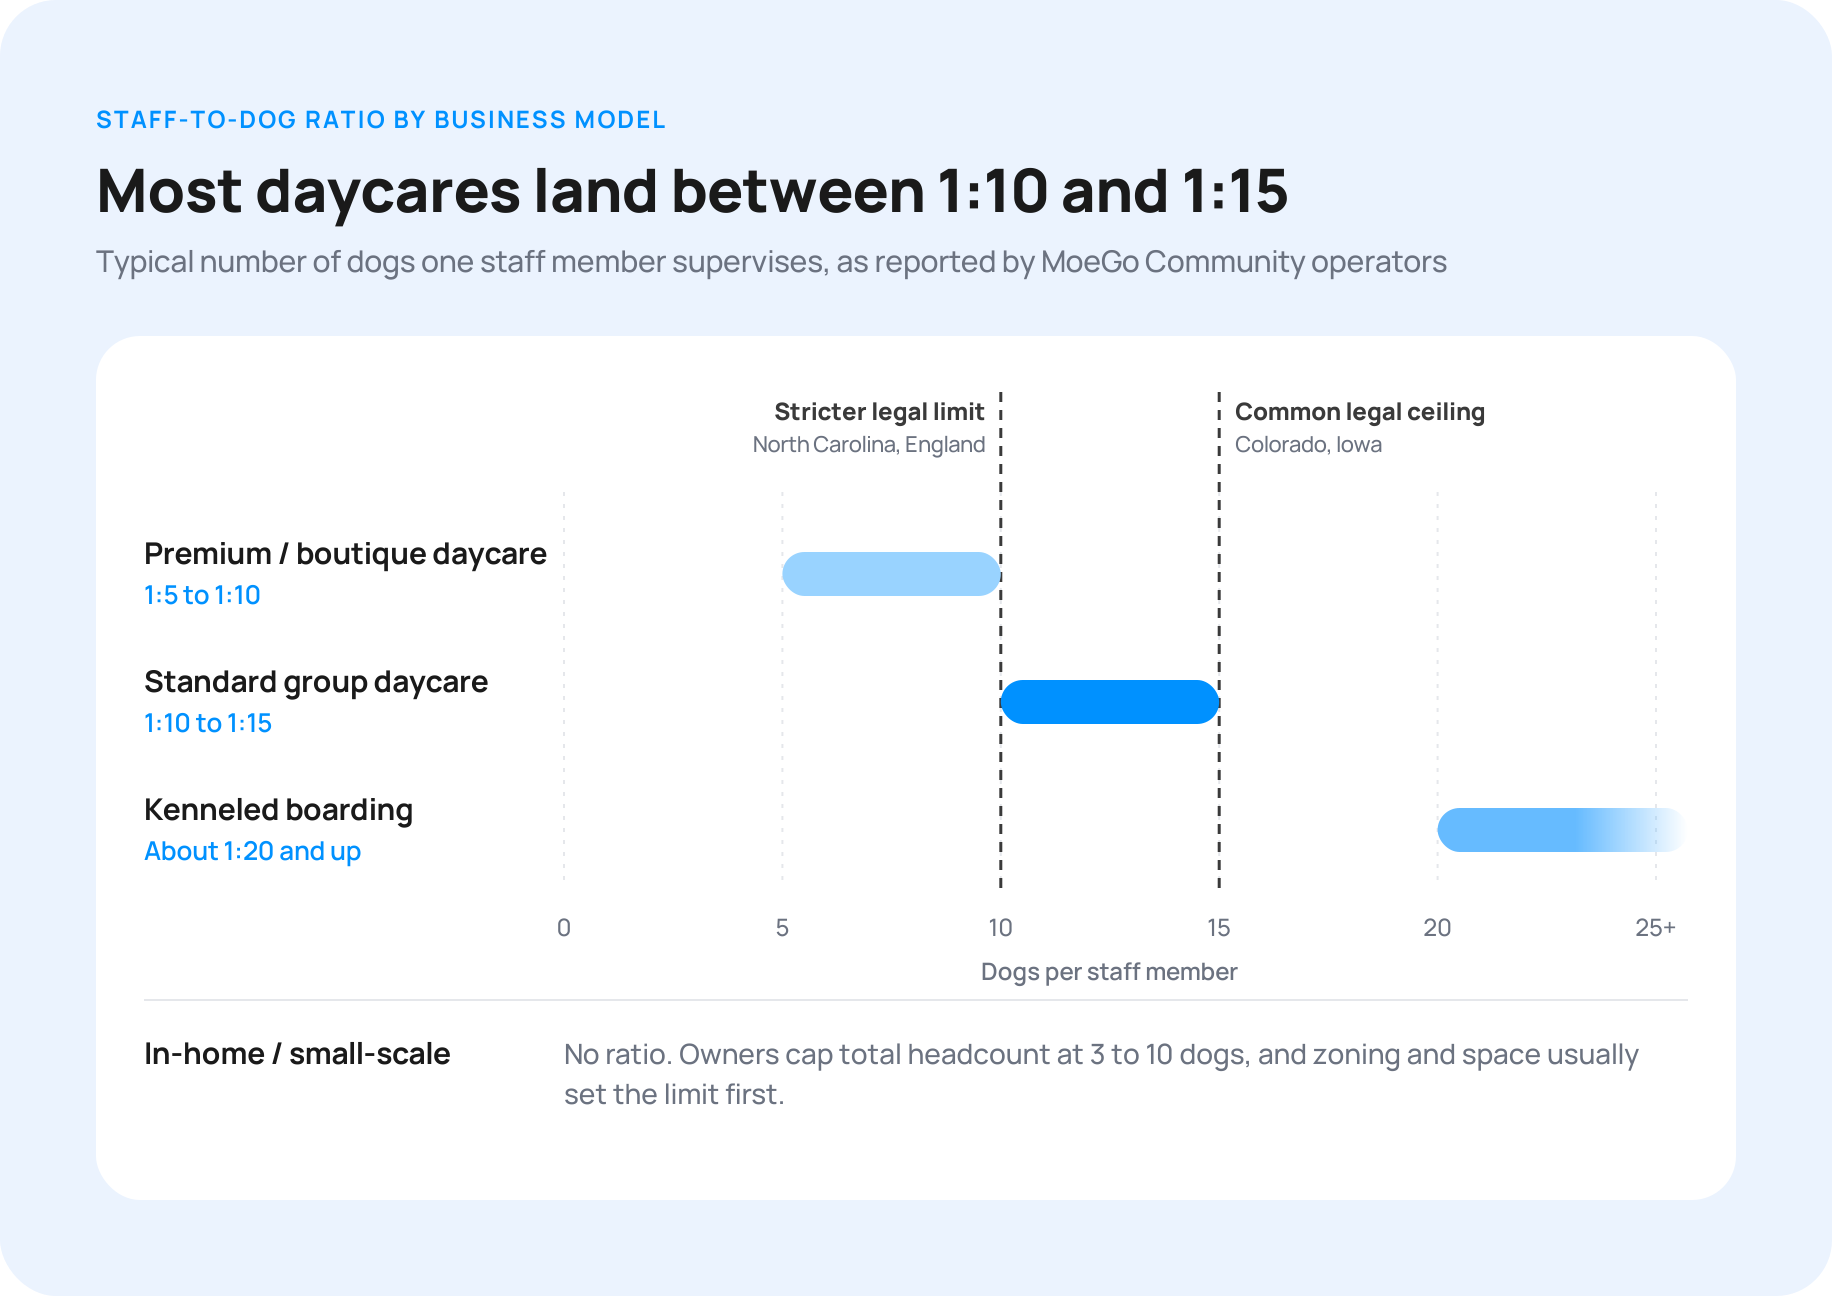
Task: Click the 'Colorado, Iowa' text
Action: (1308, 445)
